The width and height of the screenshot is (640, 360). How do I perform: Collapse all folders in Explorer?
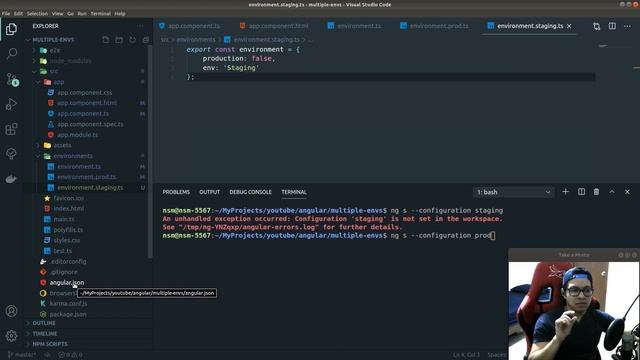[x=146, y=40]
